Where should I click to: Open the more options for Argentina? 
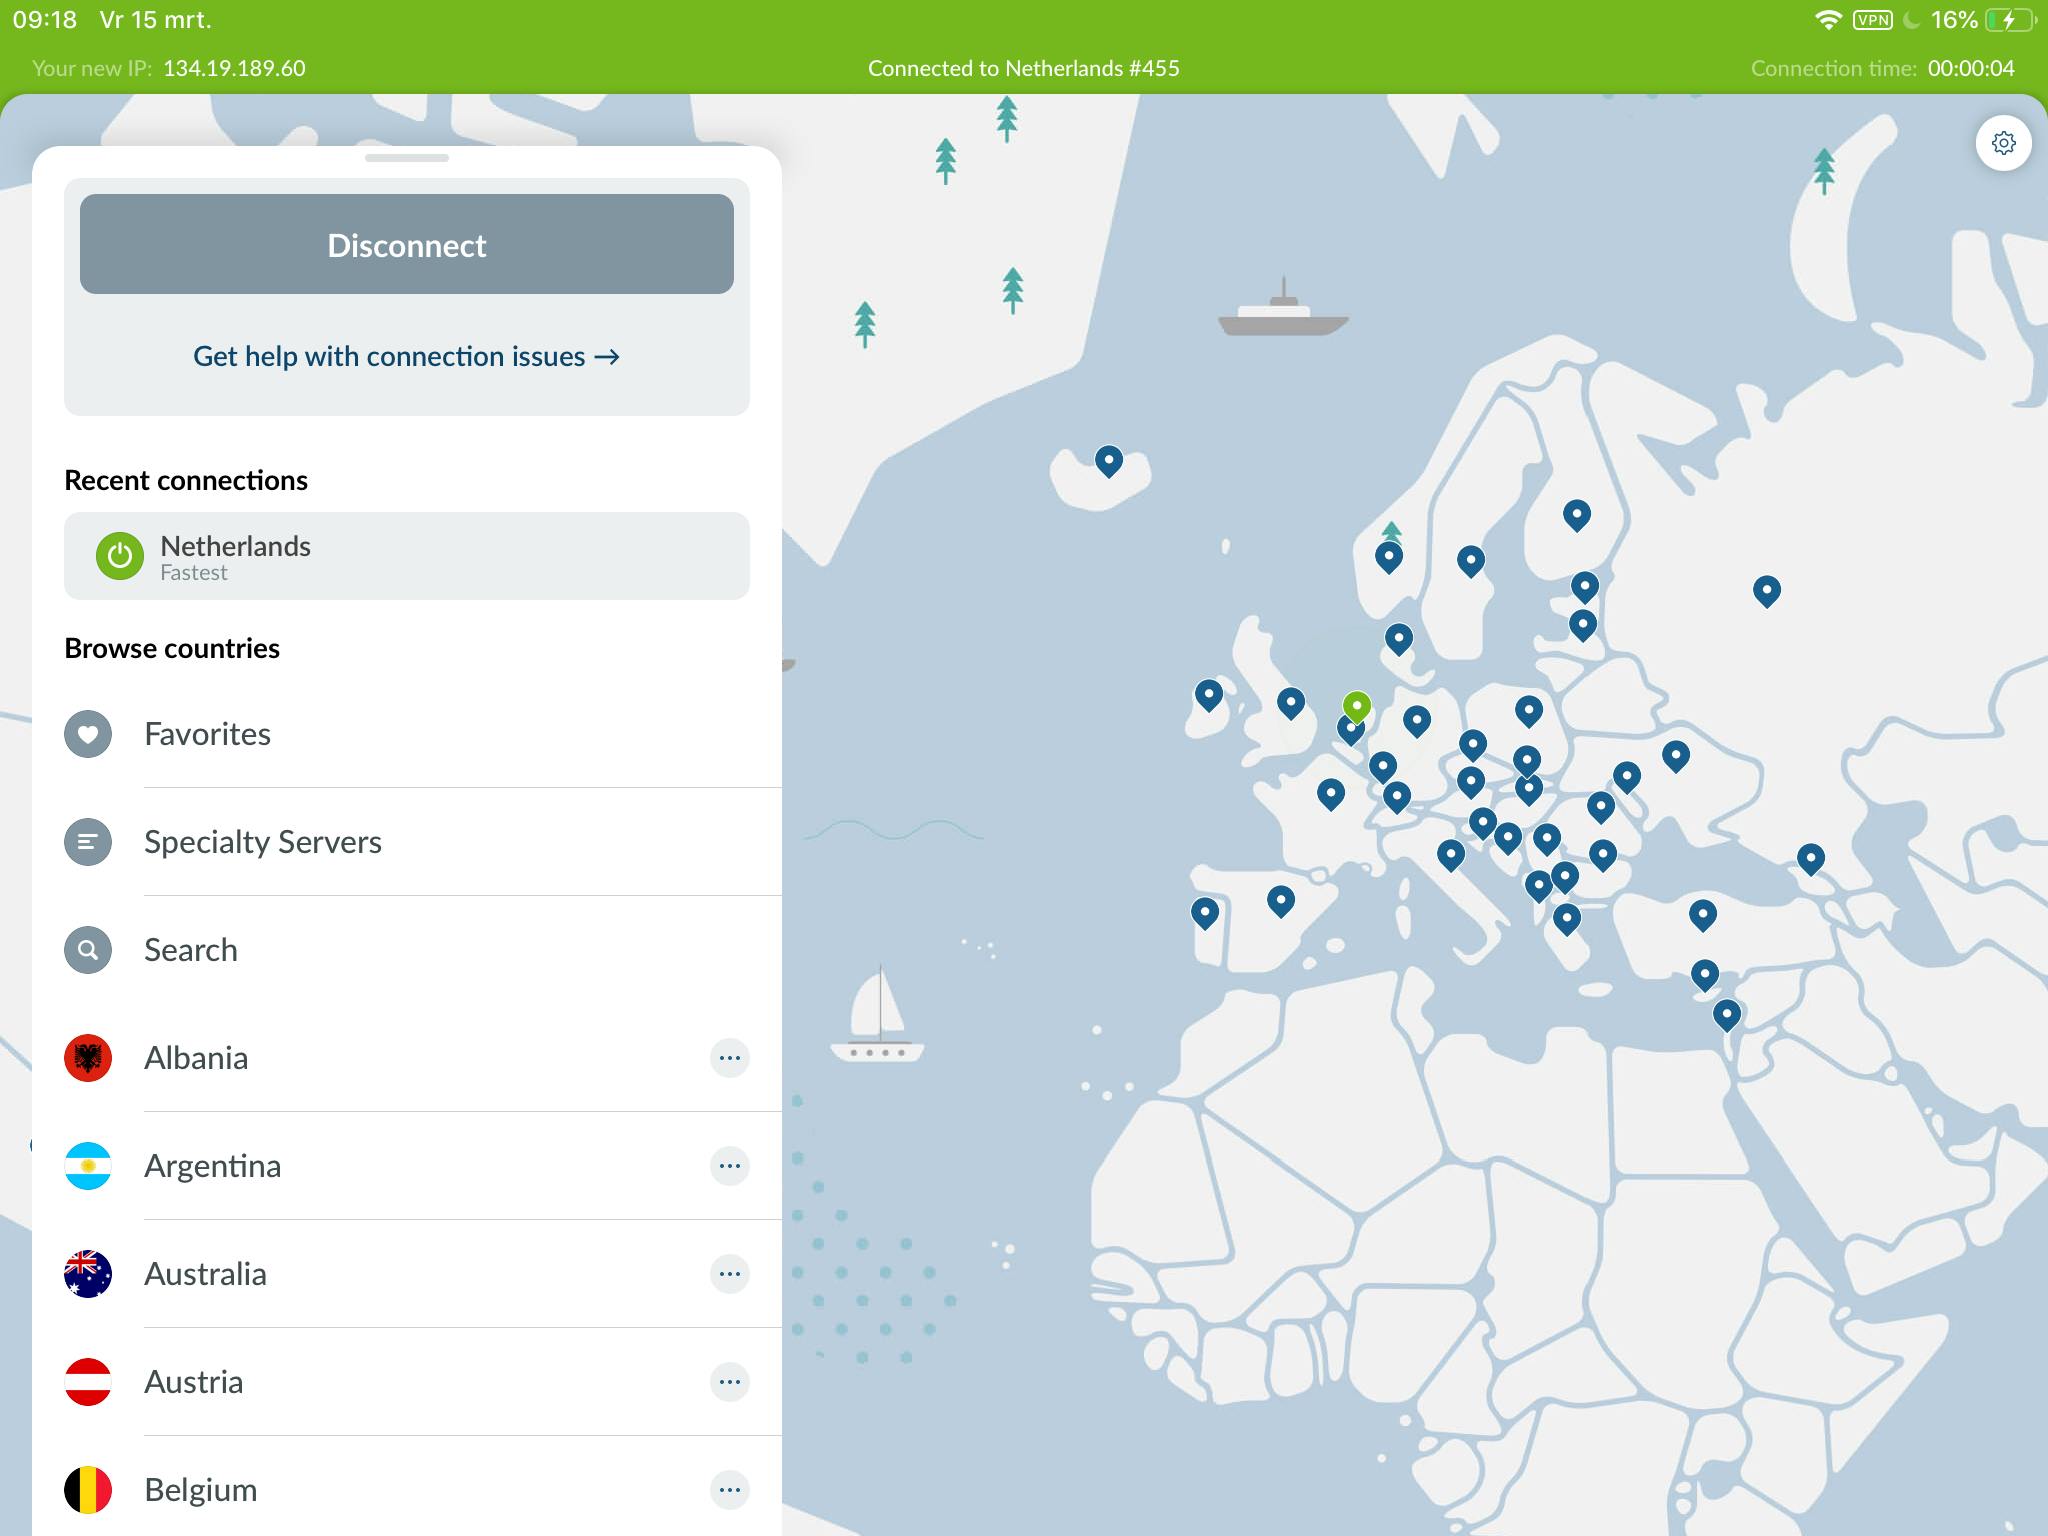click(729, 1166)
